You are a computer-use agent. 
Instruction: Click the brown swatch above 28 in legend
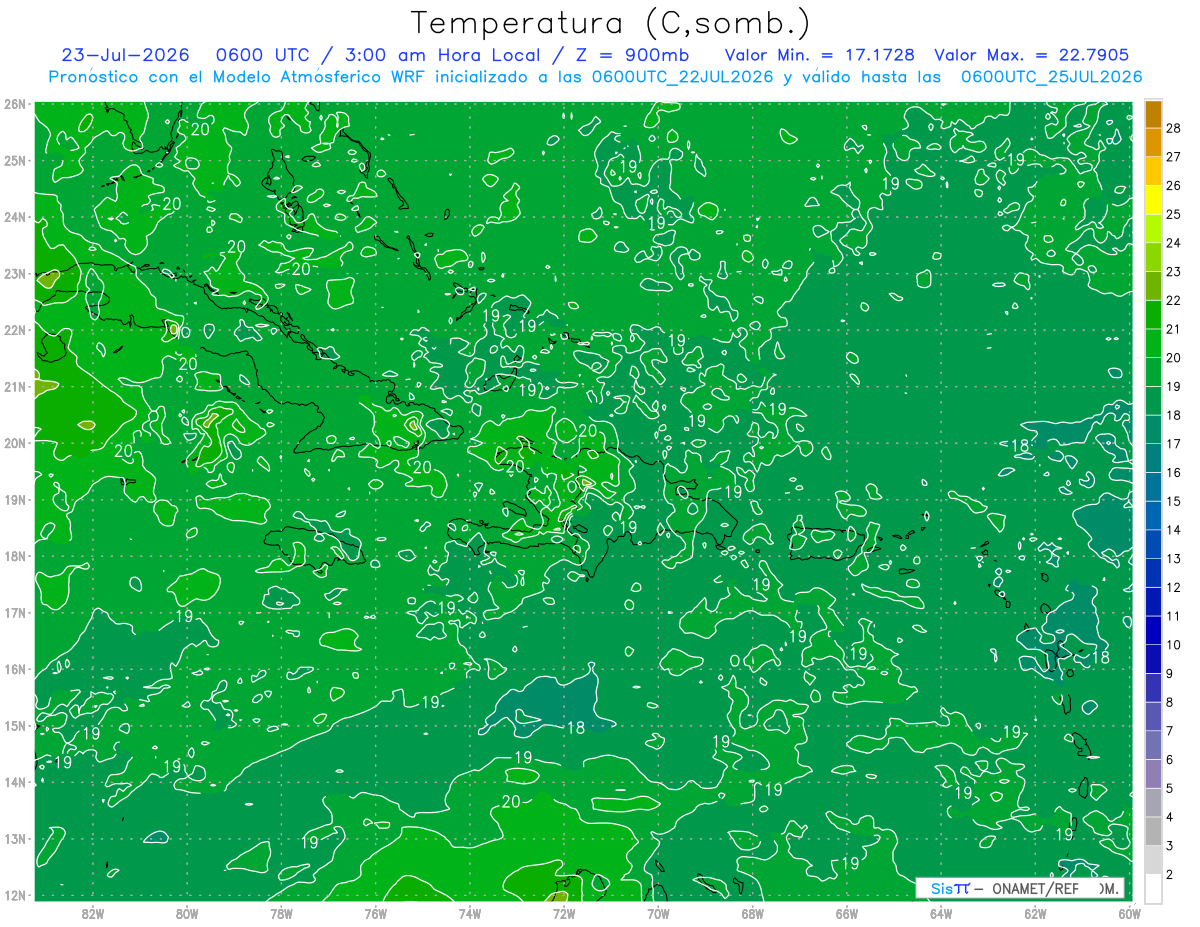click(x=1153, y=114)
